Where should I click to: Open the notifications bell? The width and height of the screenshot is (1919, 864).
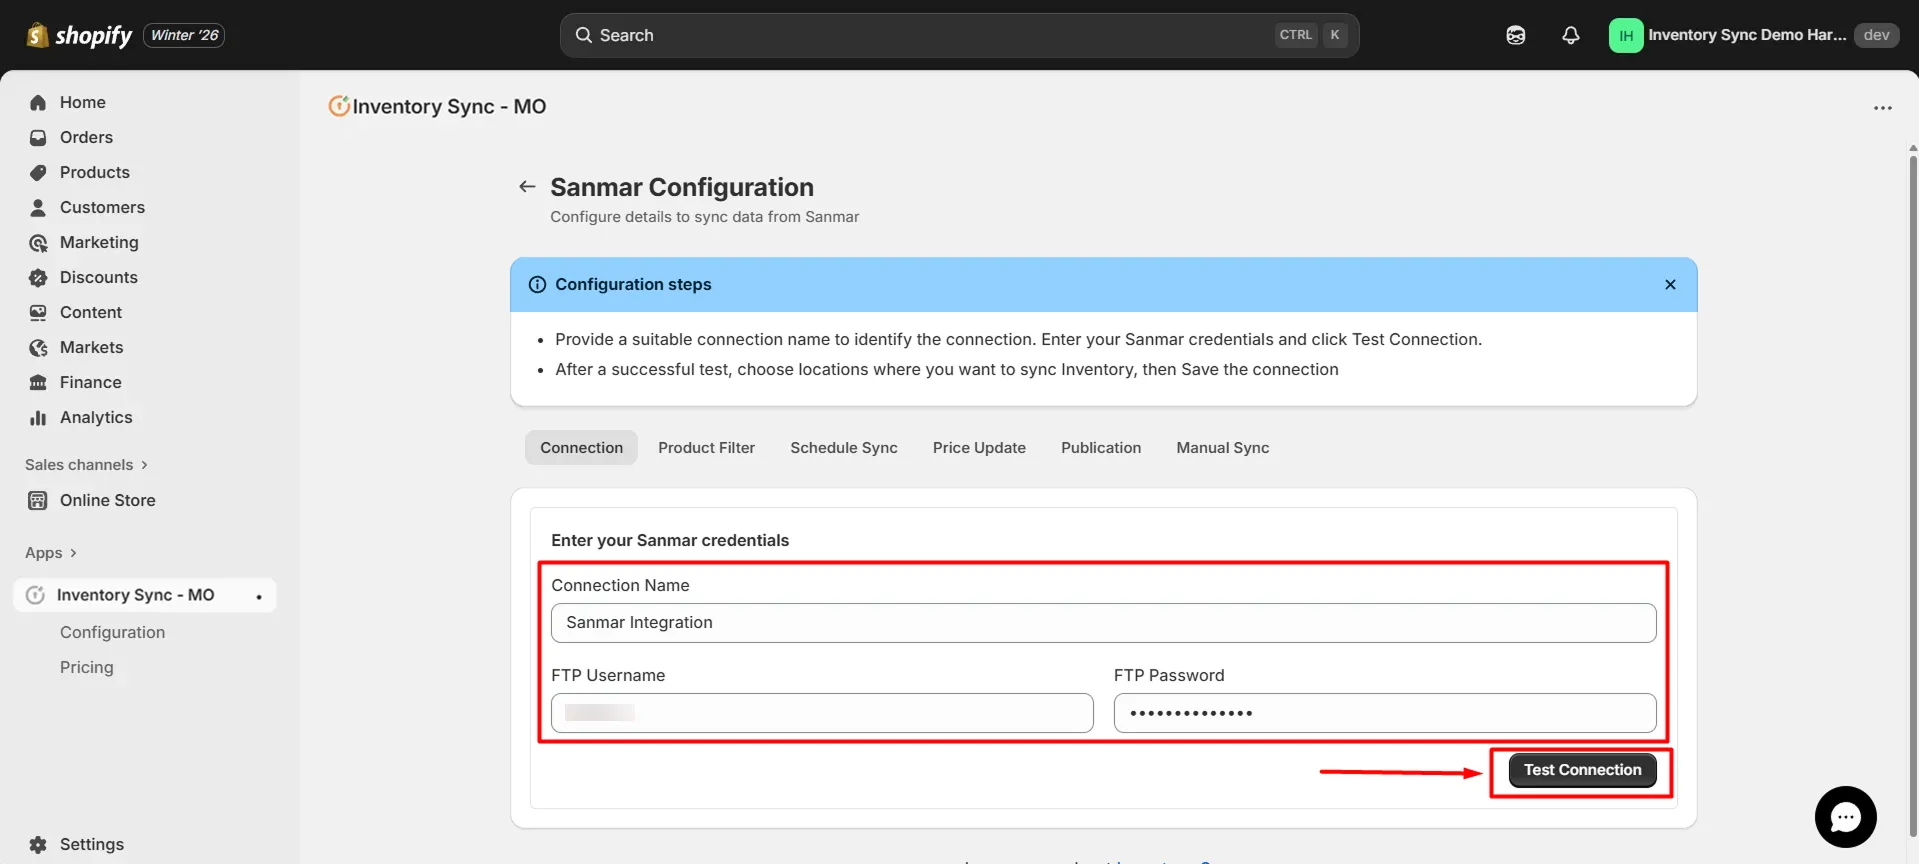point(1571,35)
